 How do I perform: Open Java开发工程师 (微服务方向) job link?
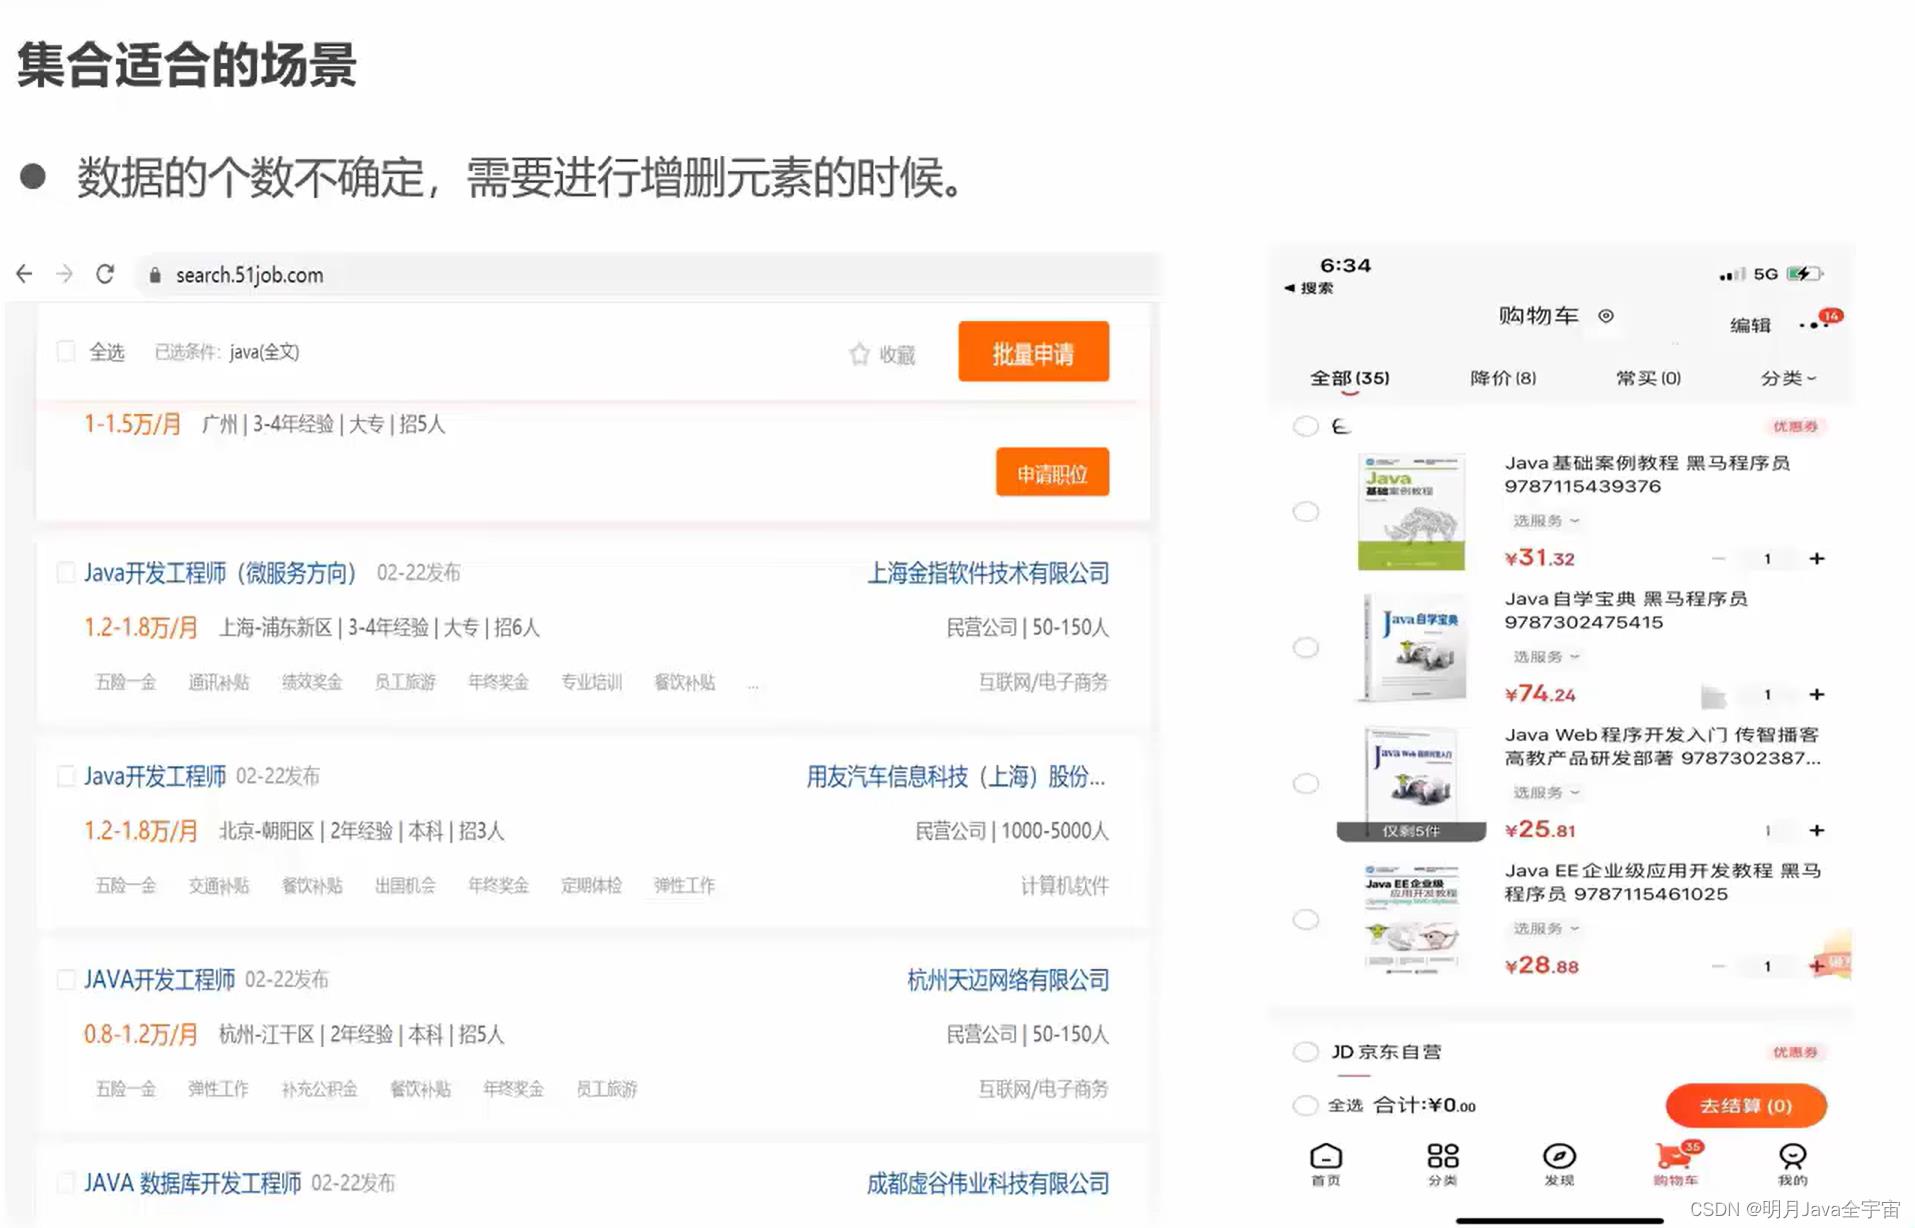coord(220,573)
